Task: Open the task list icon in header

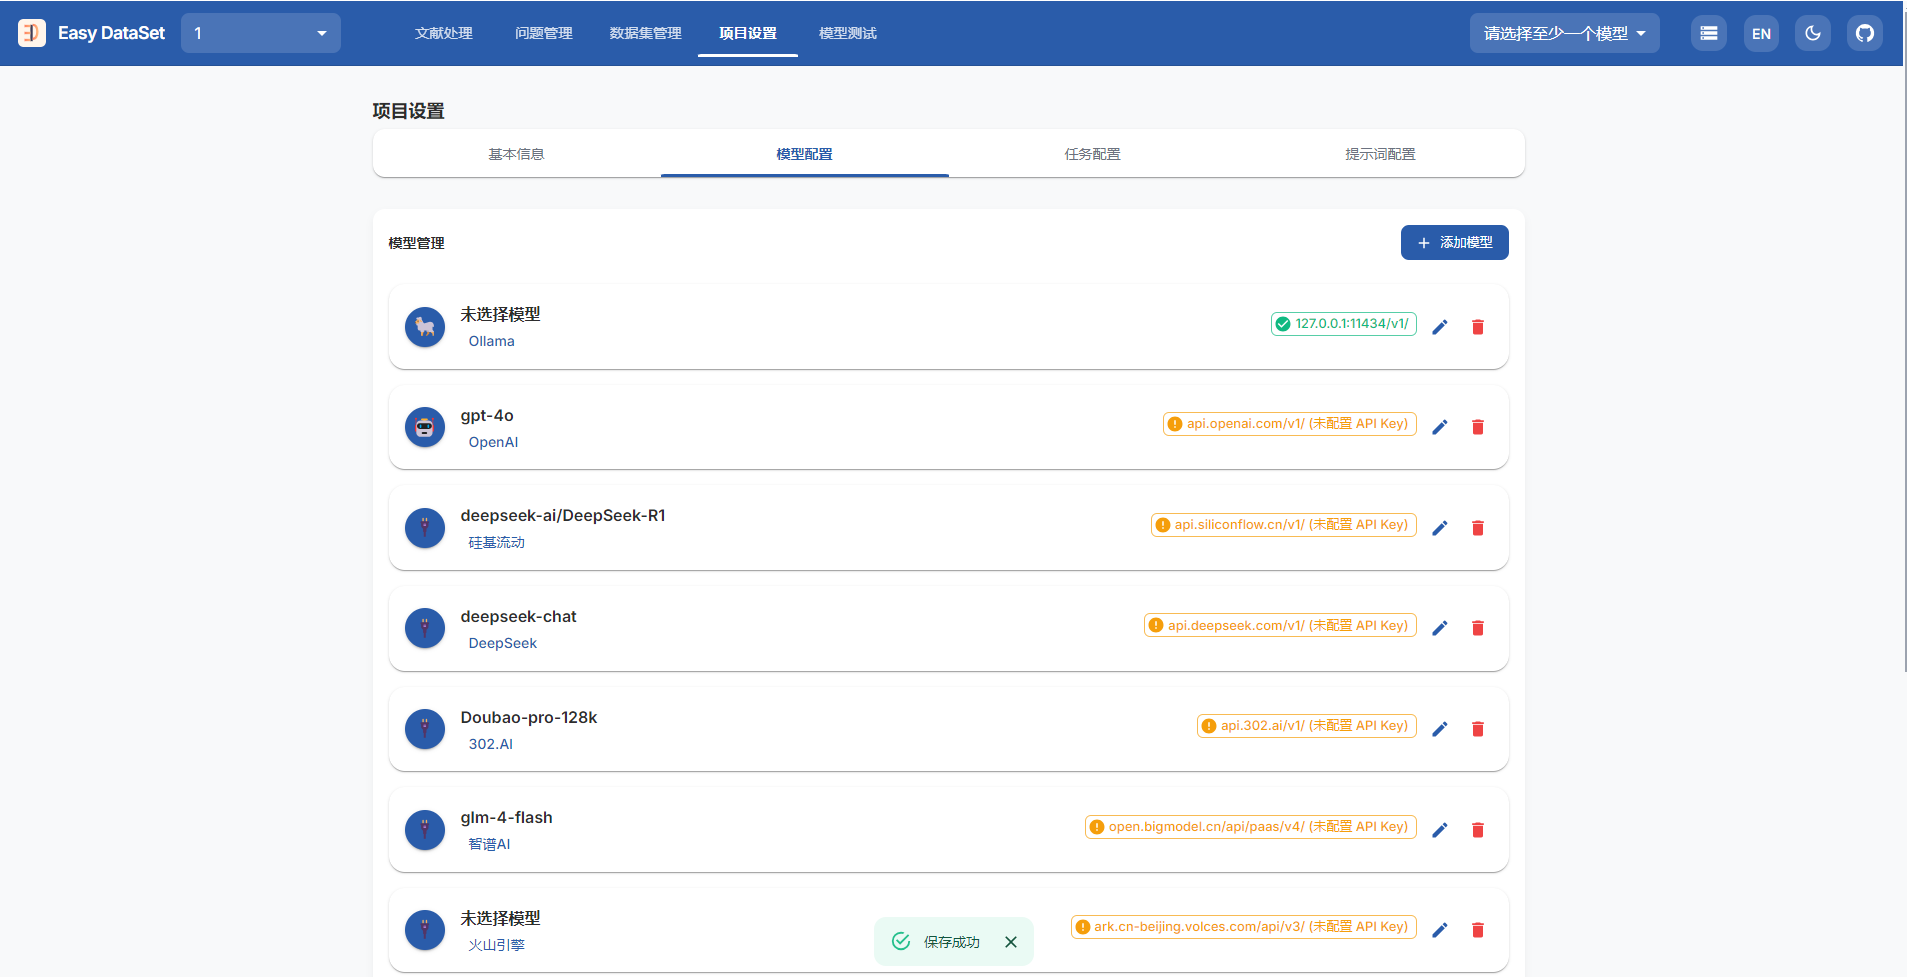Action: [x=1709, y=33]
